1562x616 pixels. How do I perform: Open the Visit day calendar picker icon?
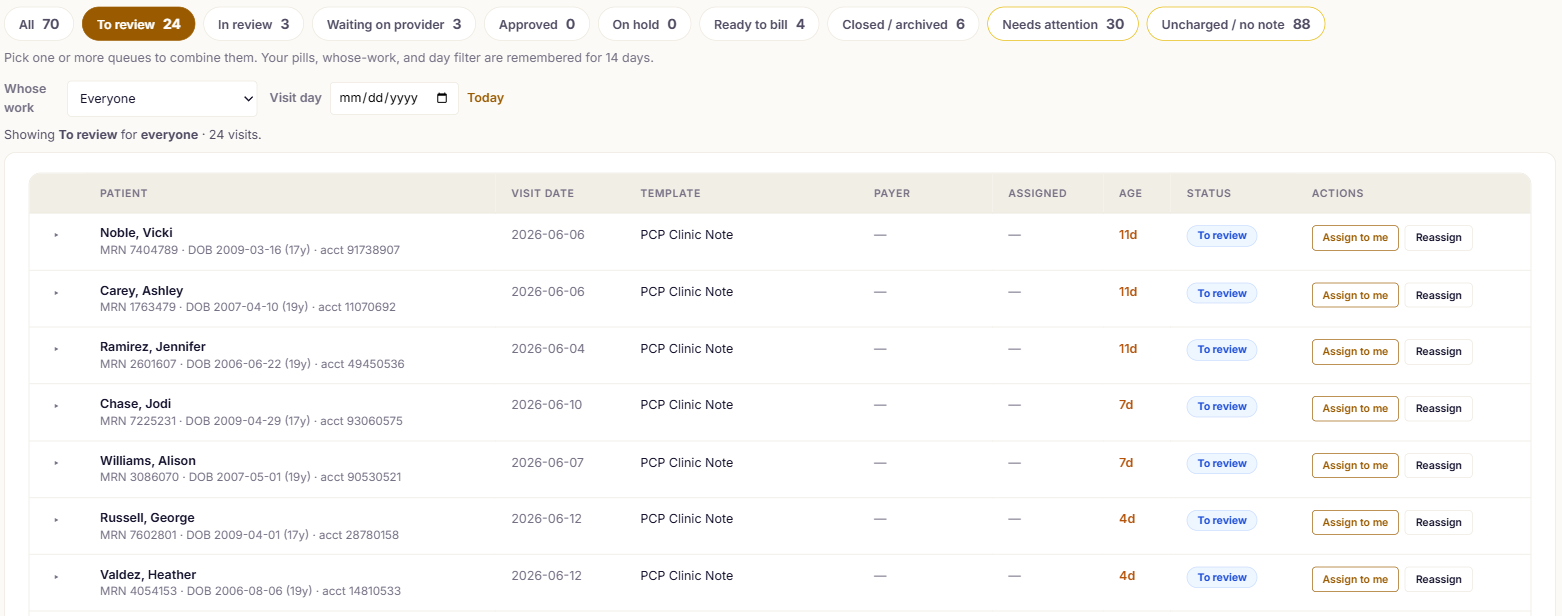pyautogui.click(x=443, y=98)
